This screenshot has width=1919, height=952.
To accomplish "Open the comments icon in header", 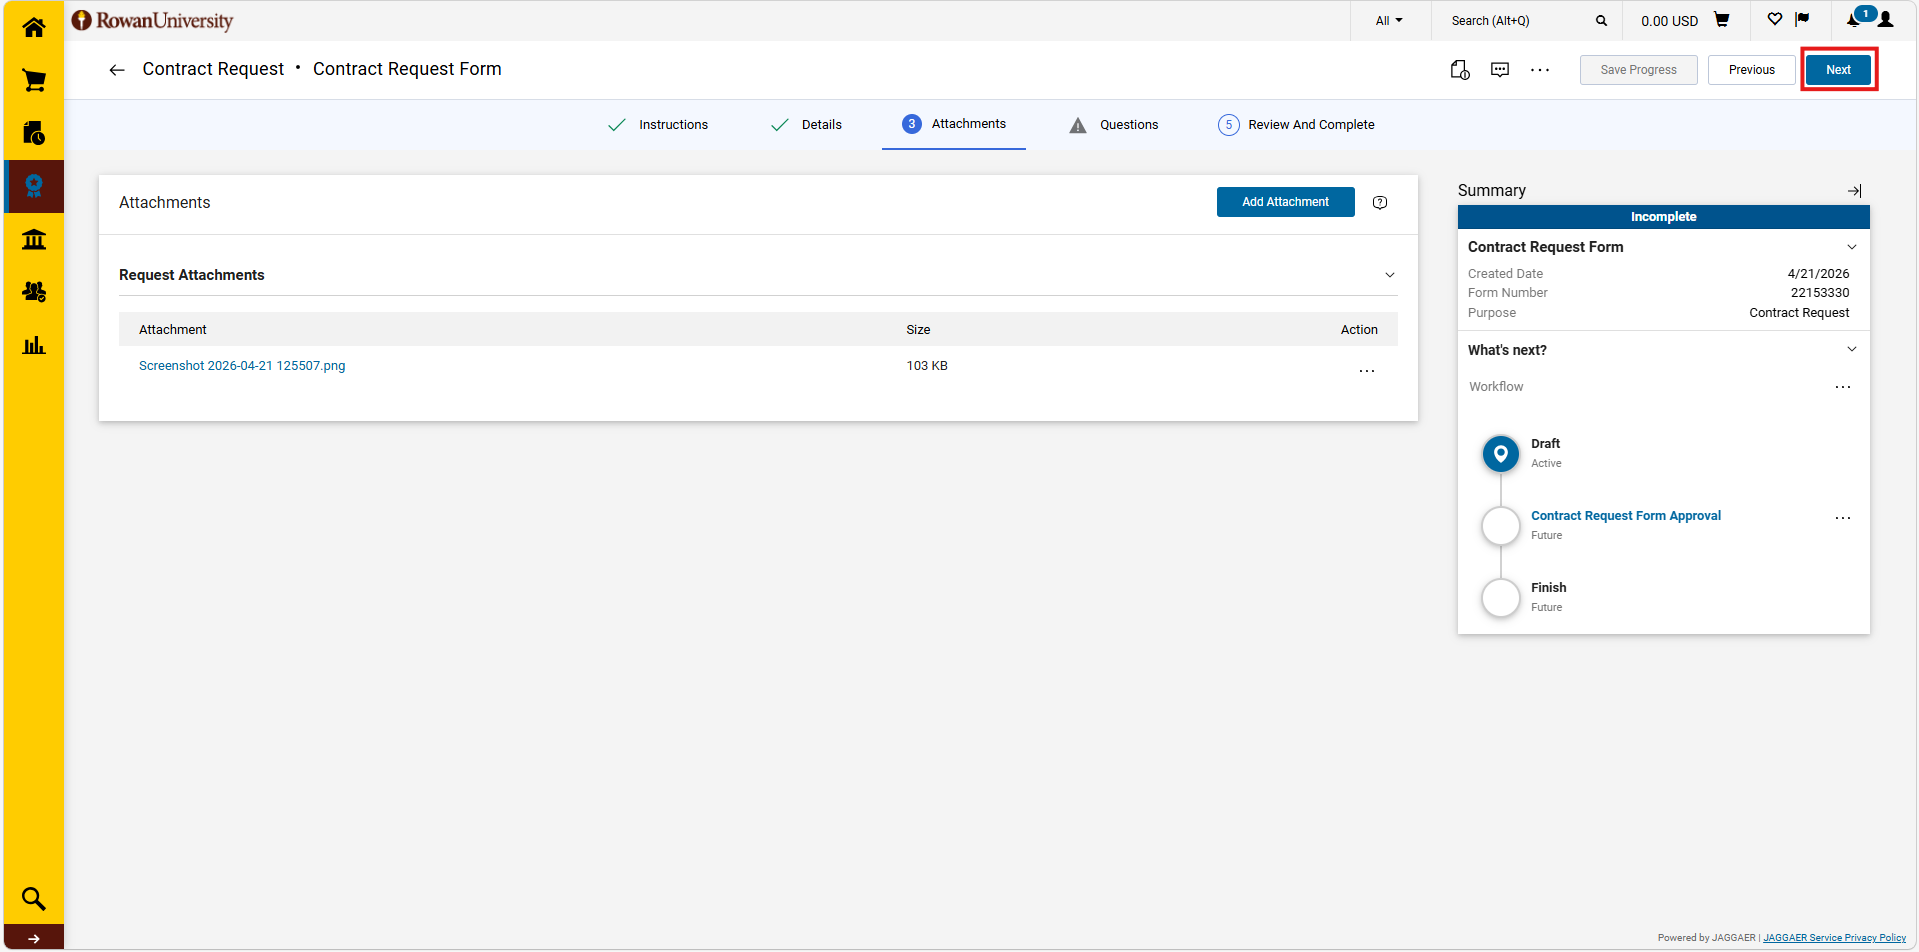I will tap(1500, 70).
